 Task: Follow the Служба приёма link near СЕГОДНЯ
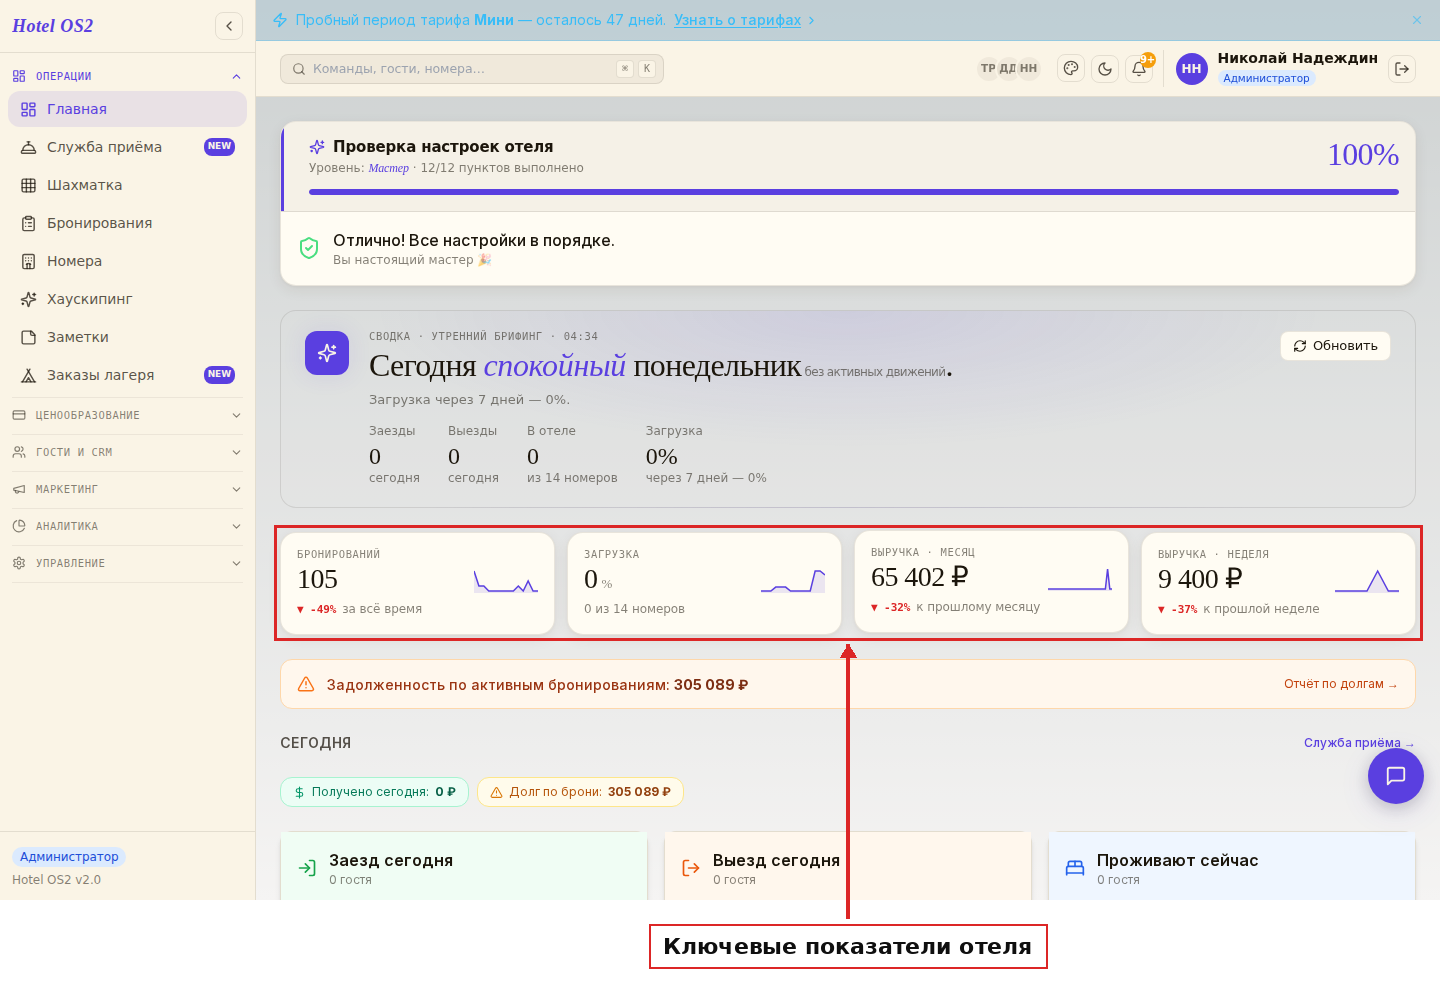tap(1359, 743)
